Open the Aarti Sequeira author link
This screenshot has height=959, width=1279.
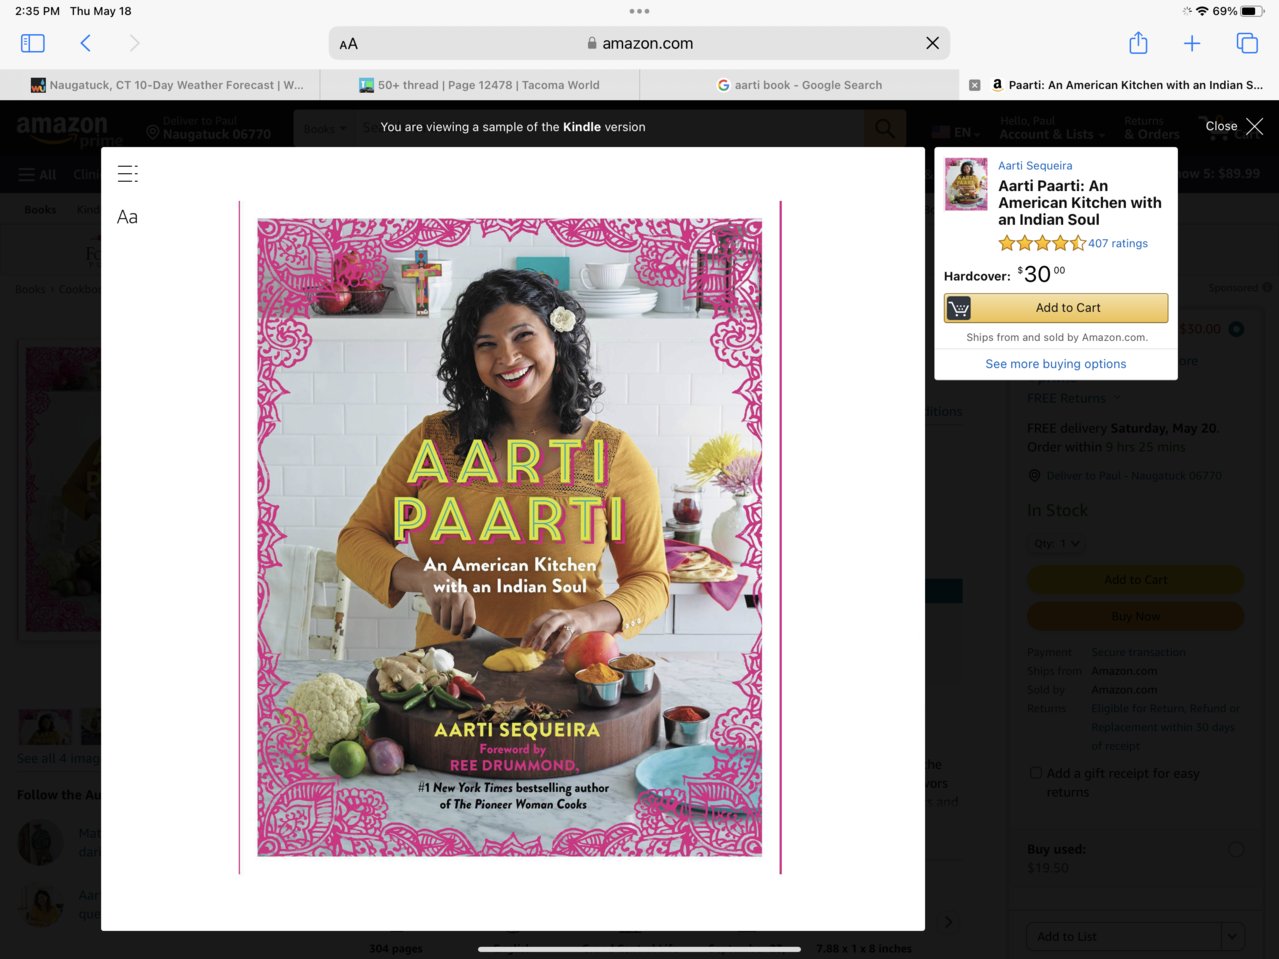[1035, 166]
